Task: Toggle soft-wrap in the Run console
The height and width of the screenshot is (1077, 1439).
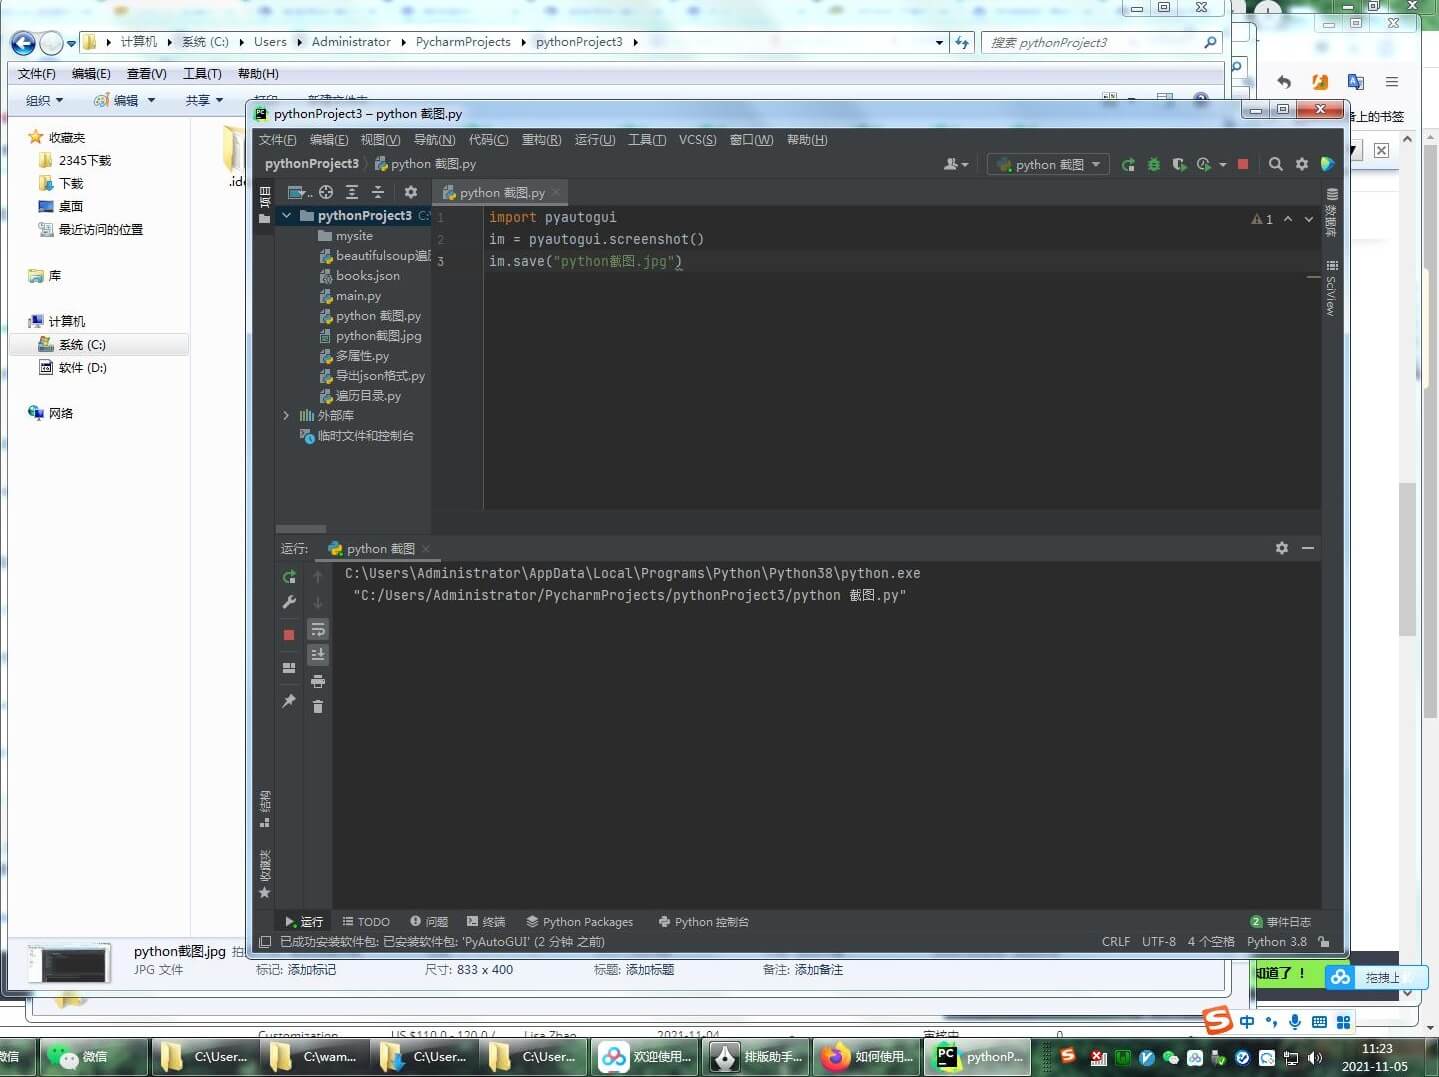Action: tap(318, 630)
